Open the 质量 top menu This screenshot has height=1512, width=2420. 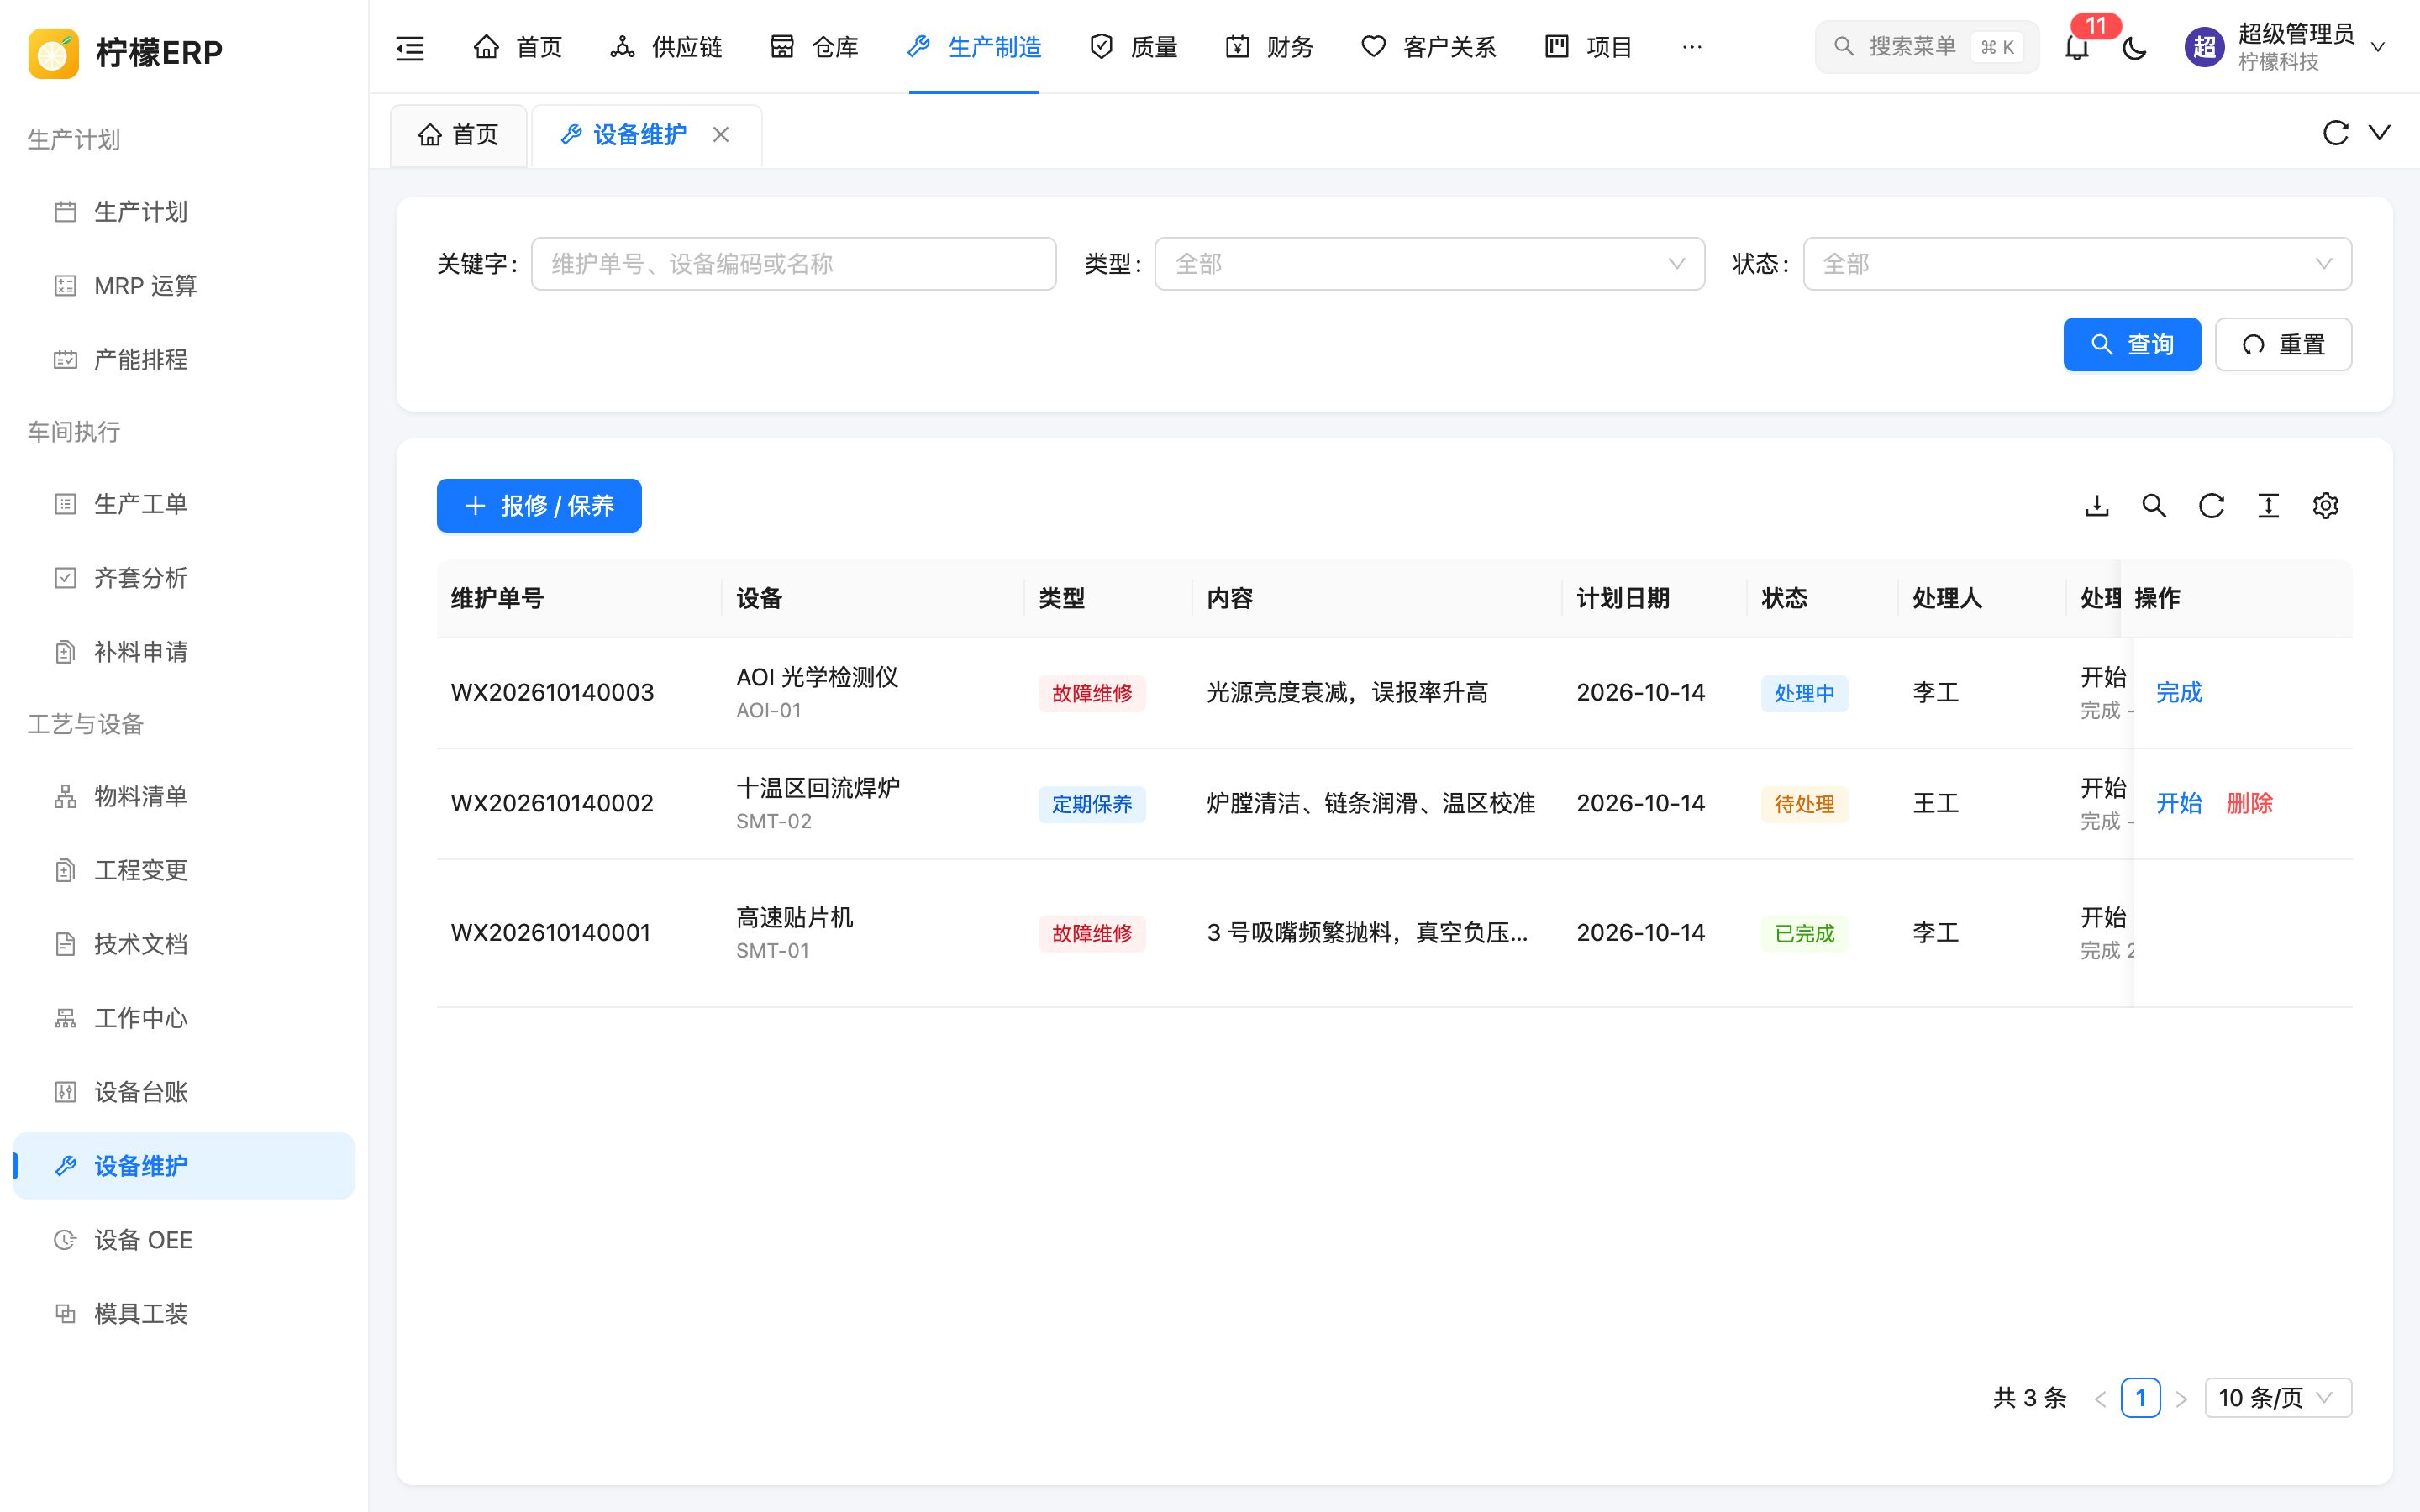(1133, 47)
